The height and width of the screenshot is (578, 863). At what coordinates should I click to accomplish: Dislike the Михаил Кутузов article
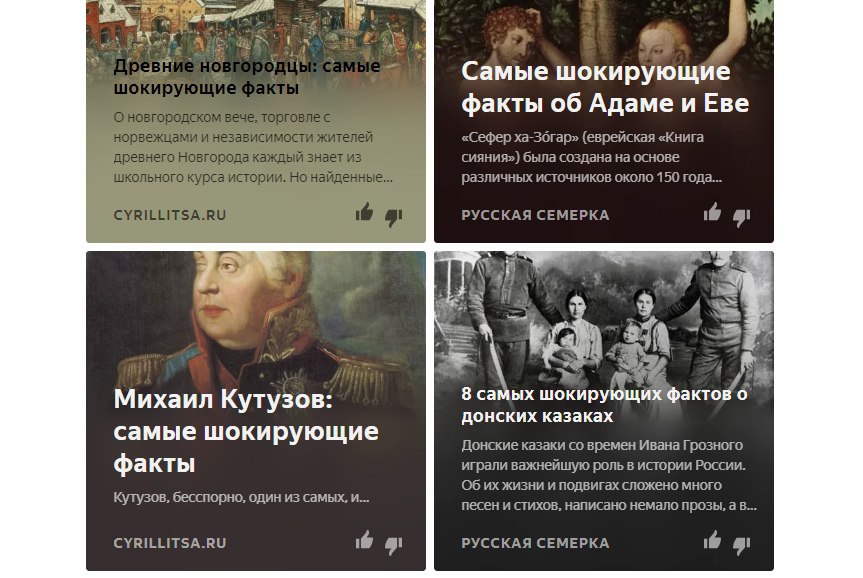coord(394,546)
